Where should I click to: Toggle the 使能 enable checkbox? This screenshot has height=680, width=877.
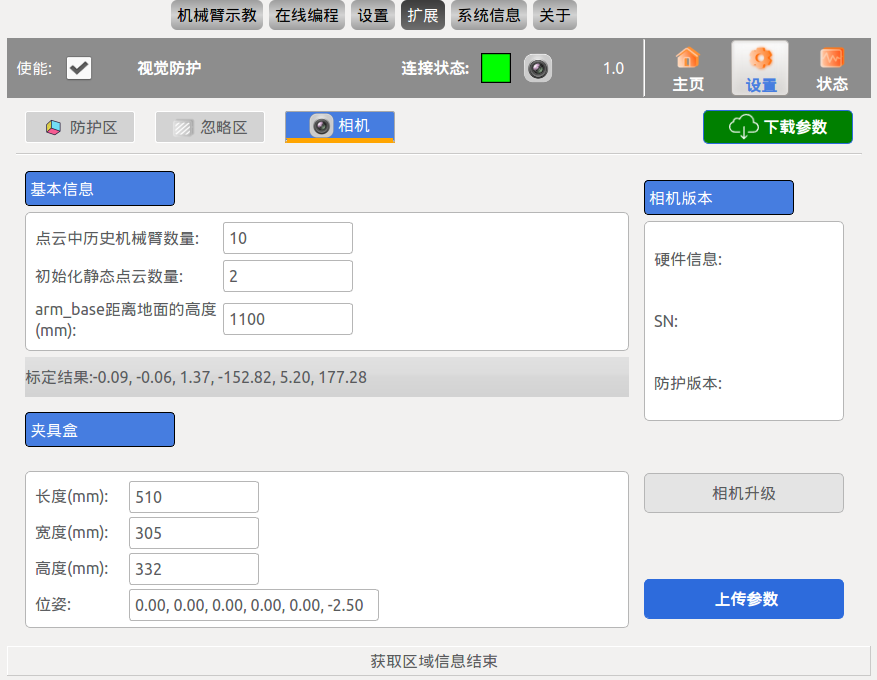coord(79,68)
